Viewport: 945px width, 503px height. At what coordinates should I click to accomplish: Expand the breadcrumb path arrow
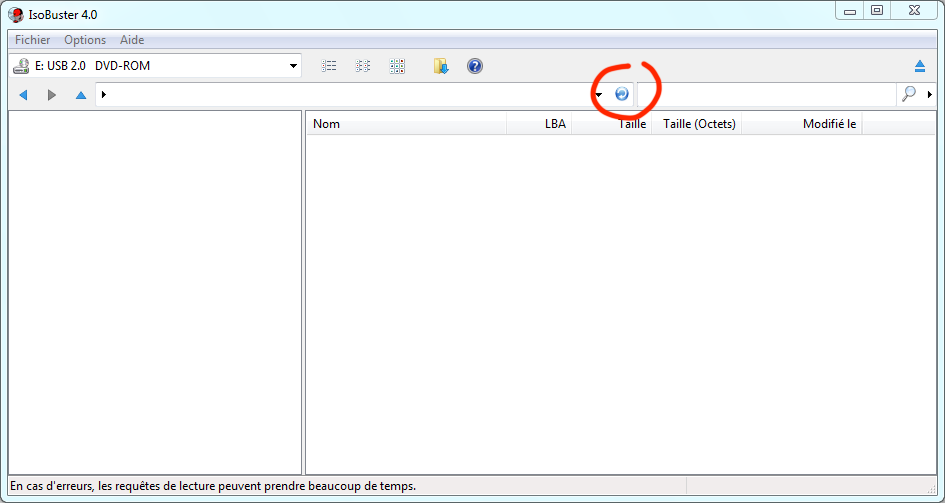[104, 95]
